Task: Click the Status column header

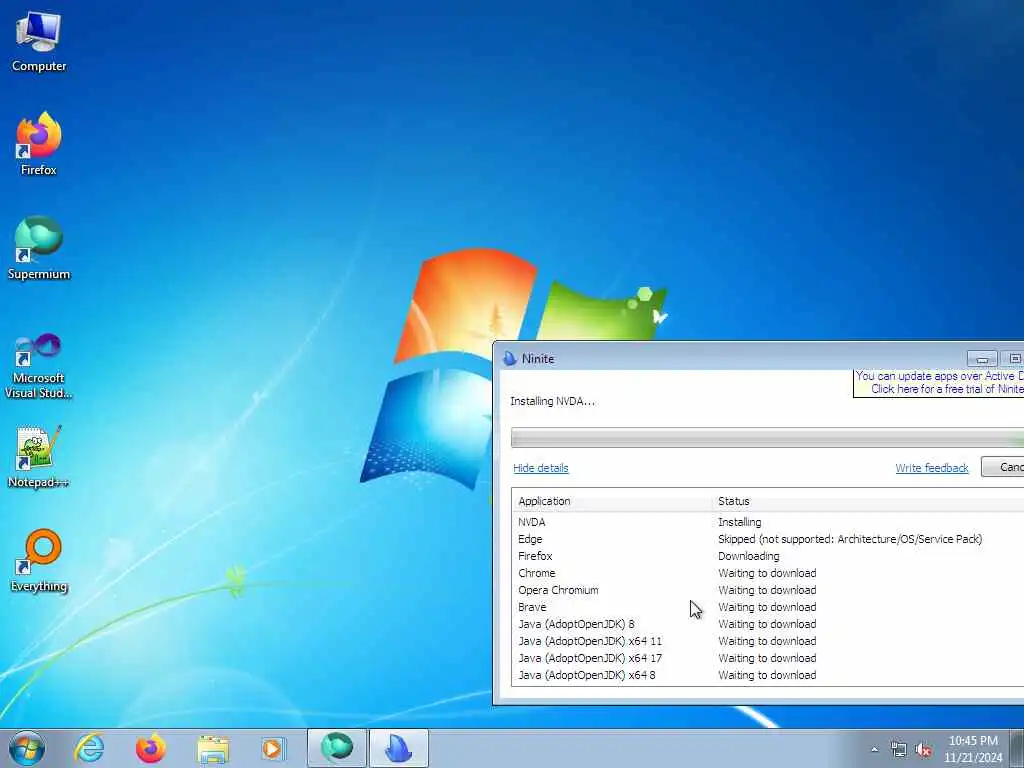Action: pyautogui.click(x=868, y=501)
